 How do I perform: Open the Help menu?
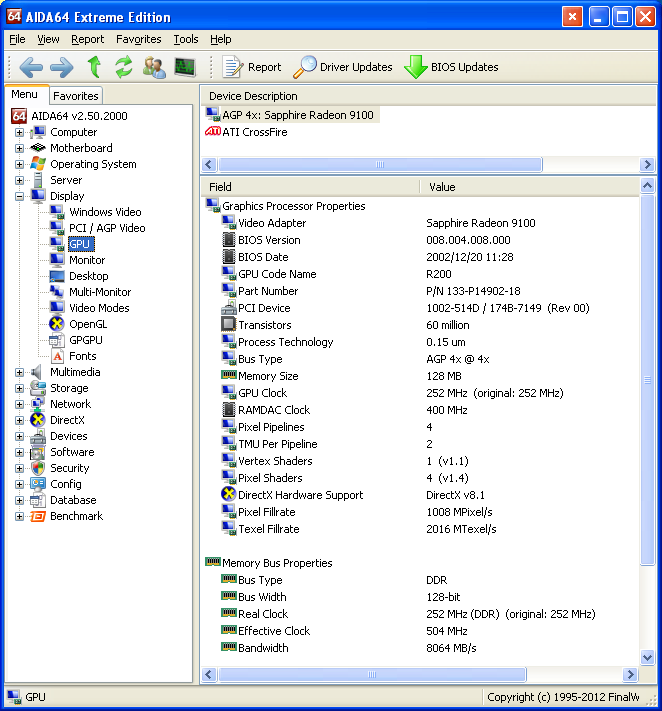click(x=221, y=39)
